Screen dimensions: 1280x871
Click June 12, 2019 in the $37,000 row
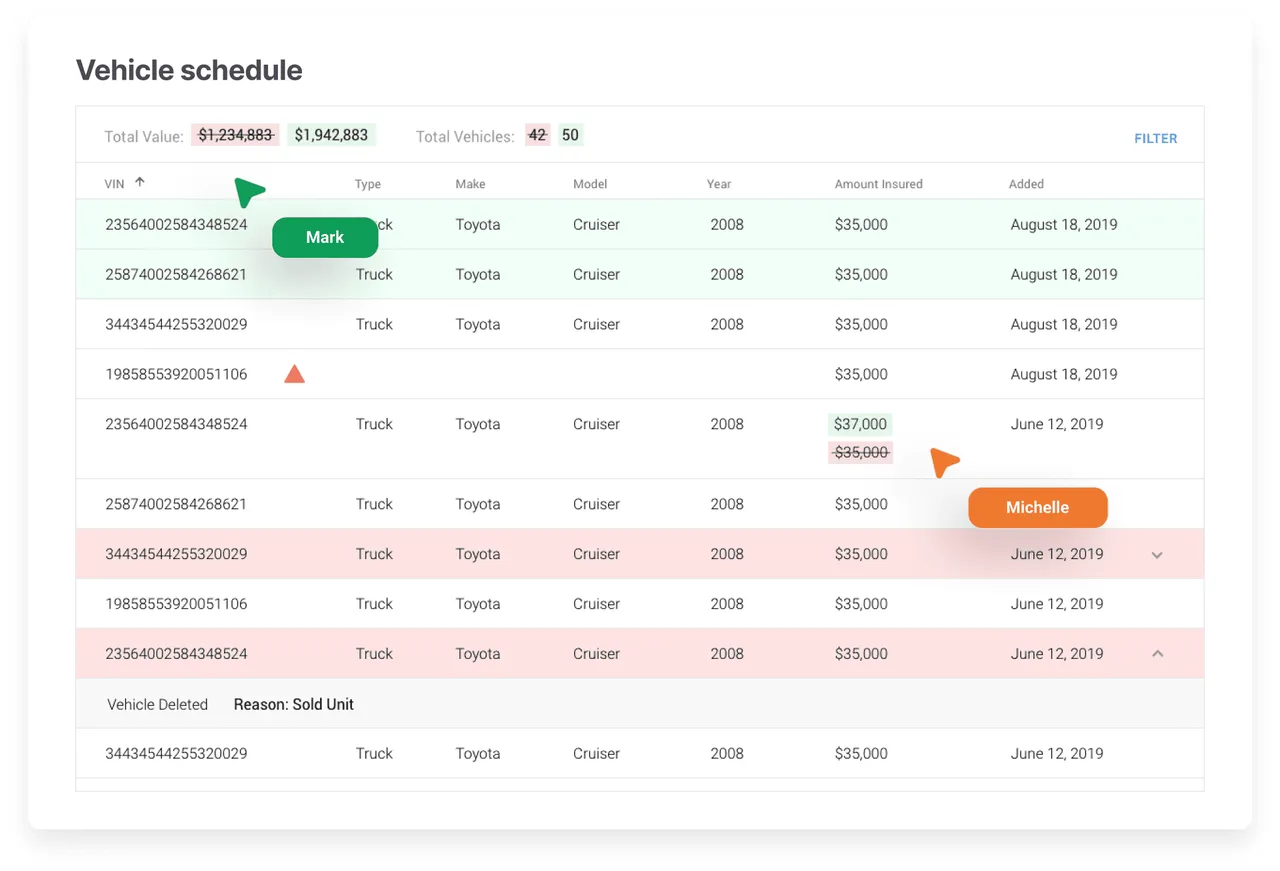tap(1057, 424)
